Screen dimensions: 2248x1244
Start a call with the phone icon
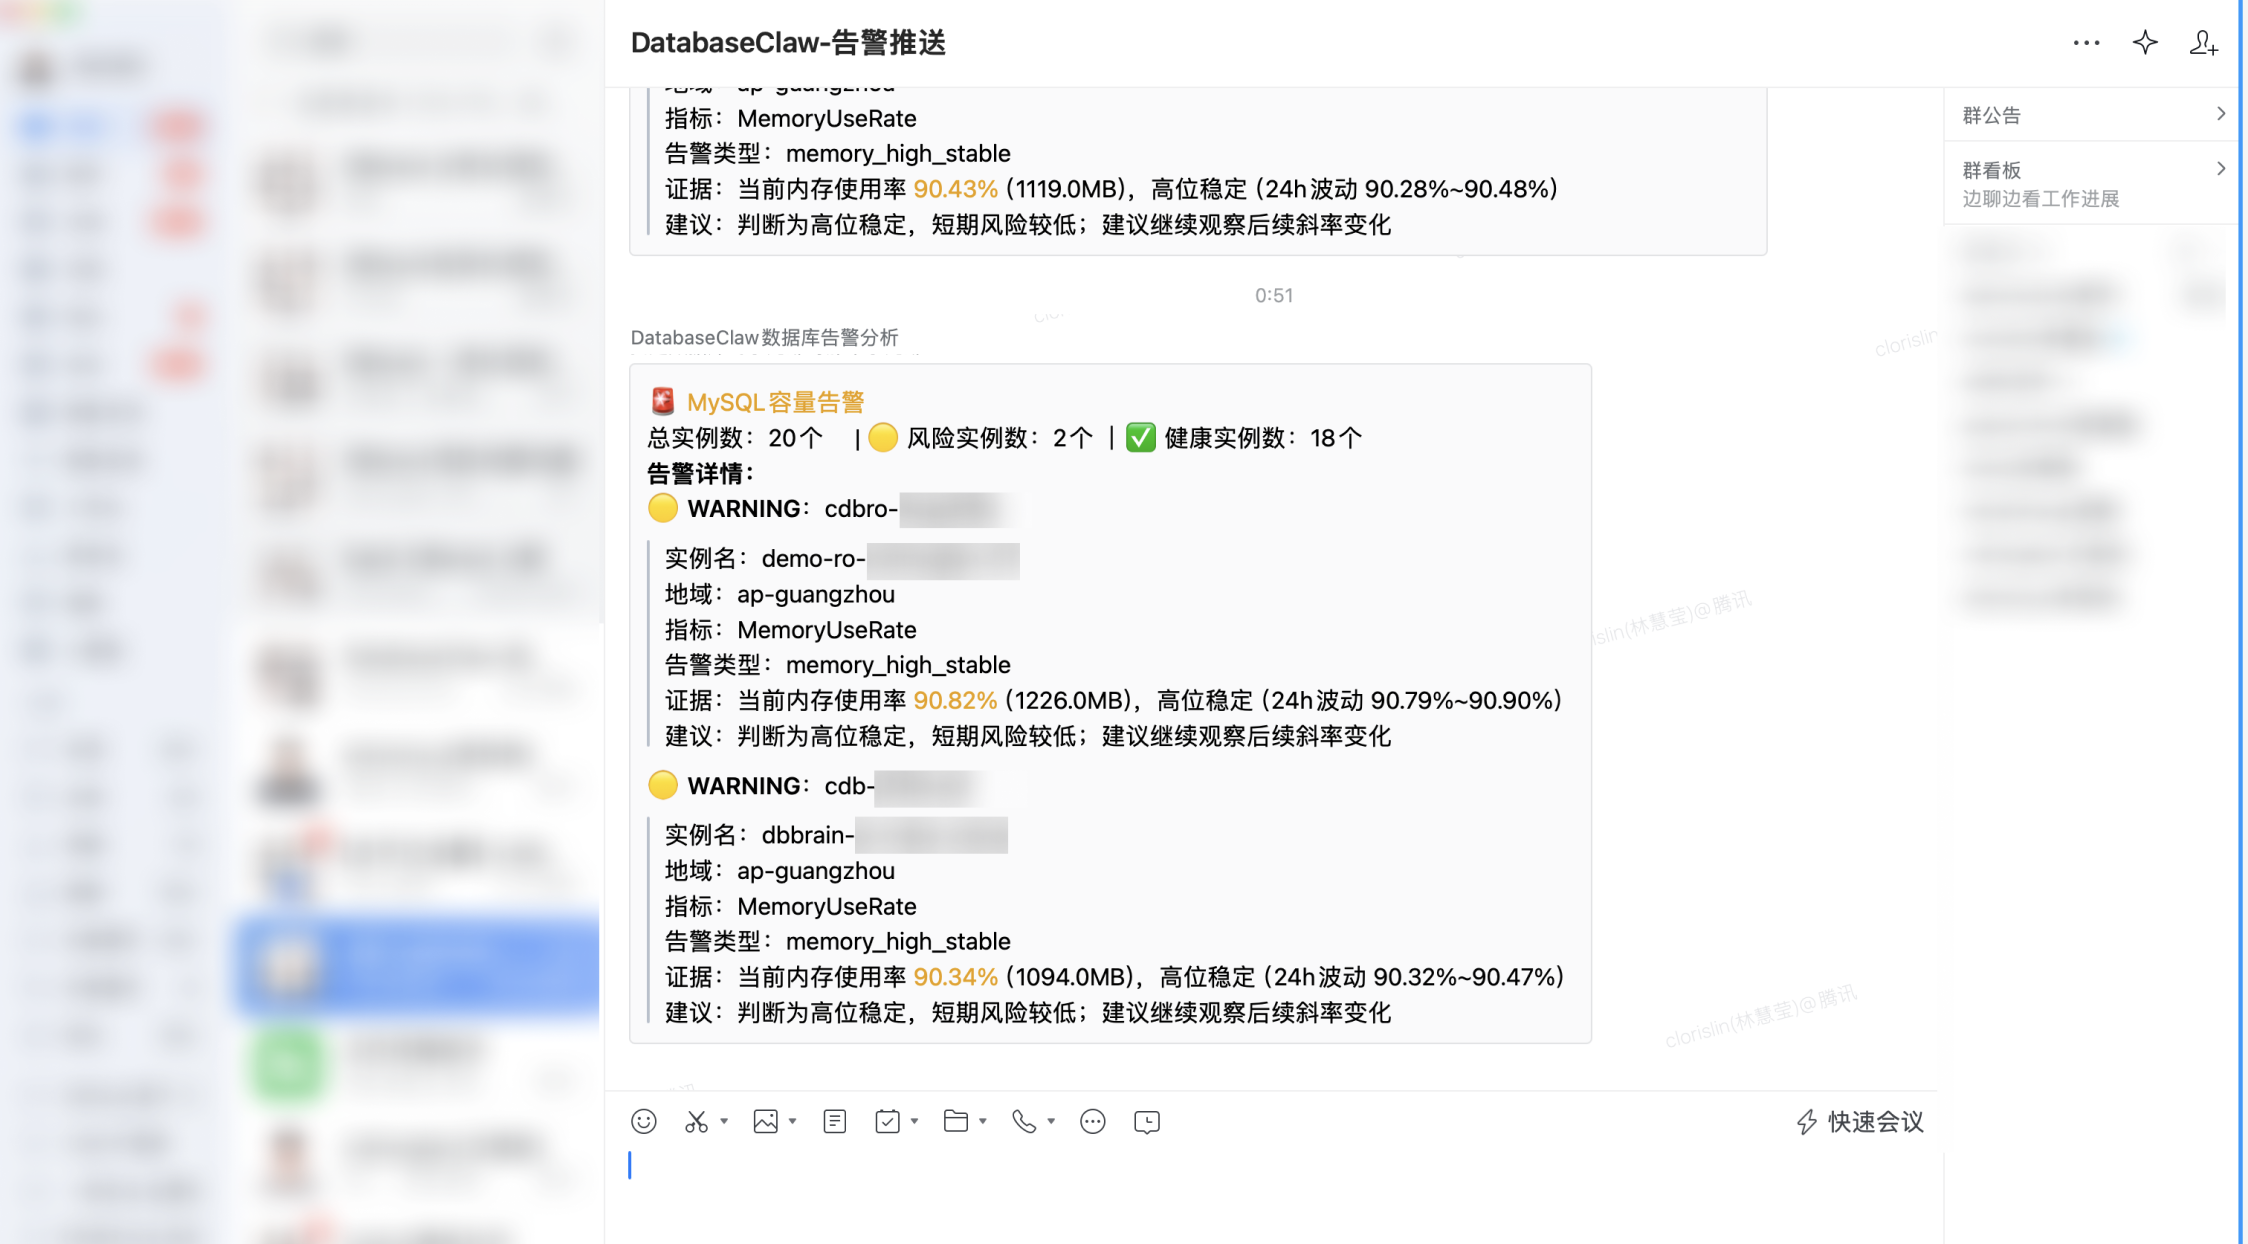pos(1024,1122)
